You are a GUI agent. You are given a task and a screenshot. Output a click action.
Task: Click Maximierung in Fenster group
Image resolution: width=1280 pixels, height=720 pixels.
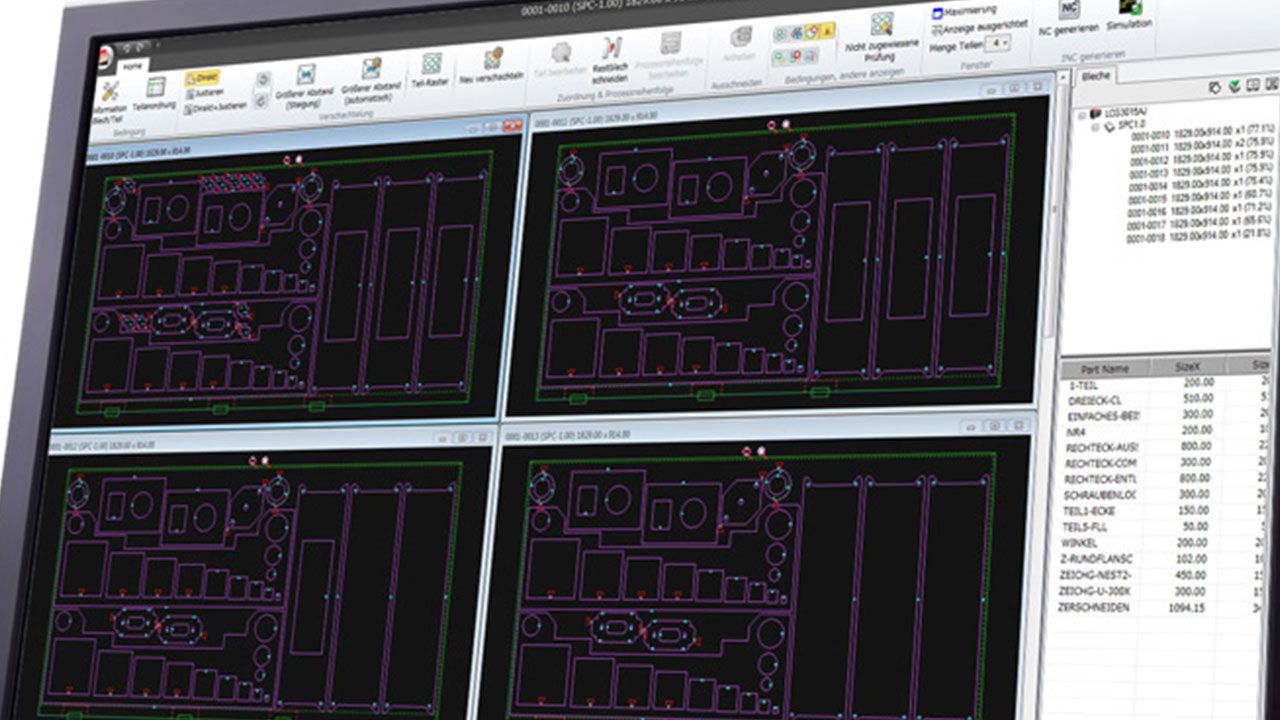tap(963, 14)
